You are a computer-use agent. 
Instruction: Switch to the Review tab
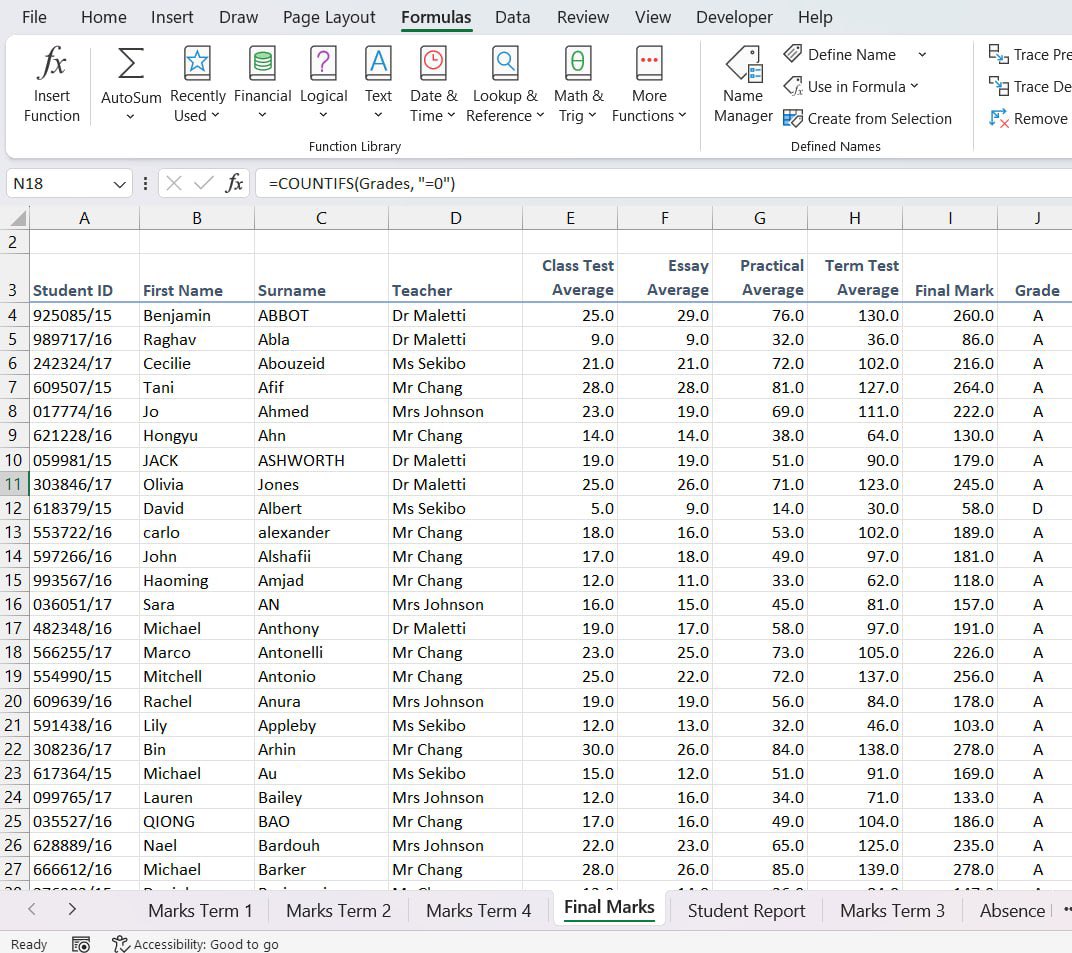[582, 17]
